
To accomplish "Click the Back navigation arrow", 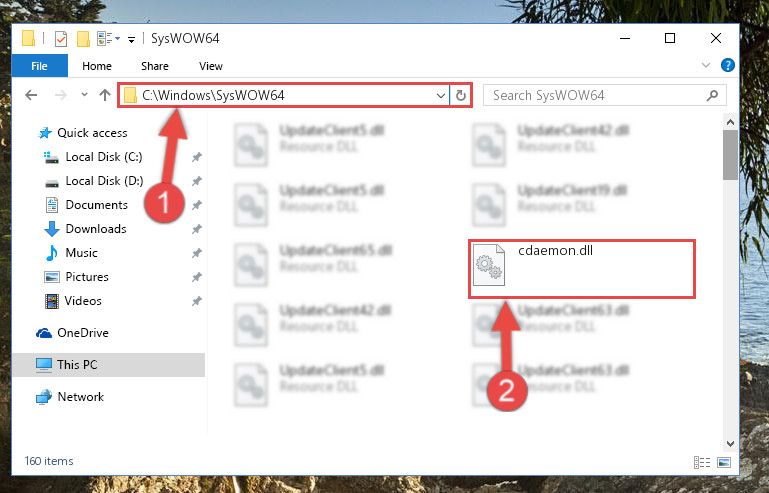I will (x=31, y=95).
